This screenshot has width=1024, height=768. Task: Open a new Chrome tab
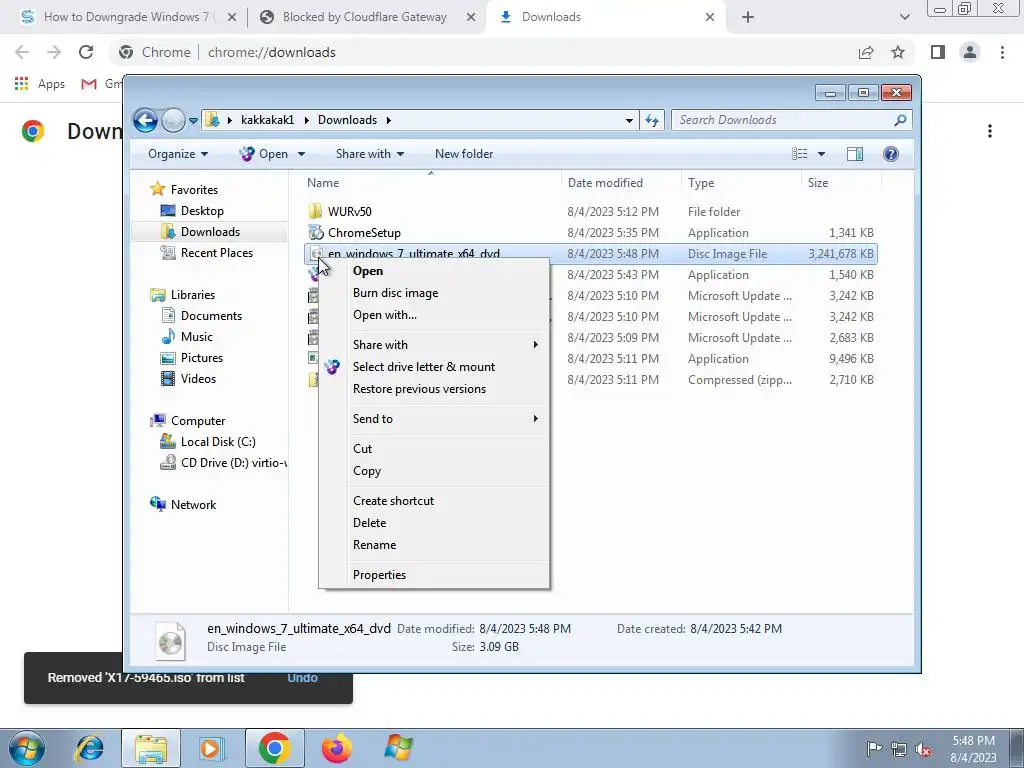pos(748,17)
